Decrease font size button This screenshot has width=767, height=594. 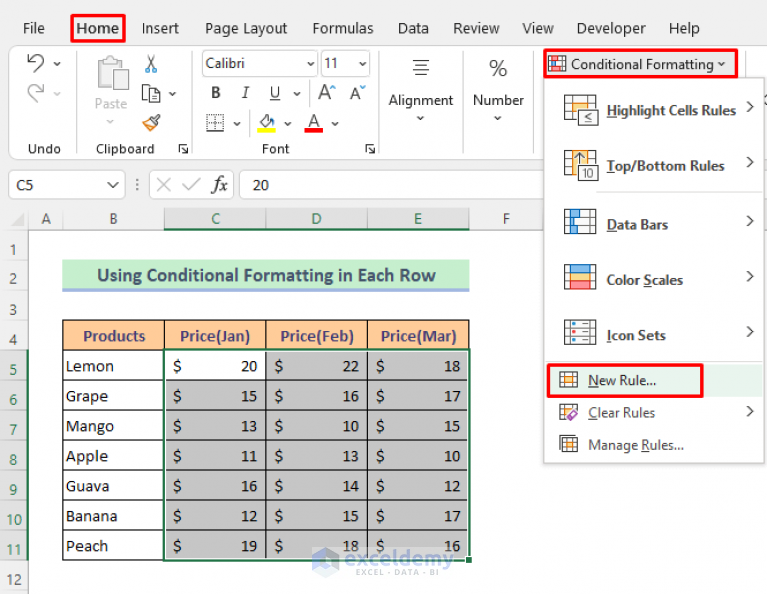point(358,92)
